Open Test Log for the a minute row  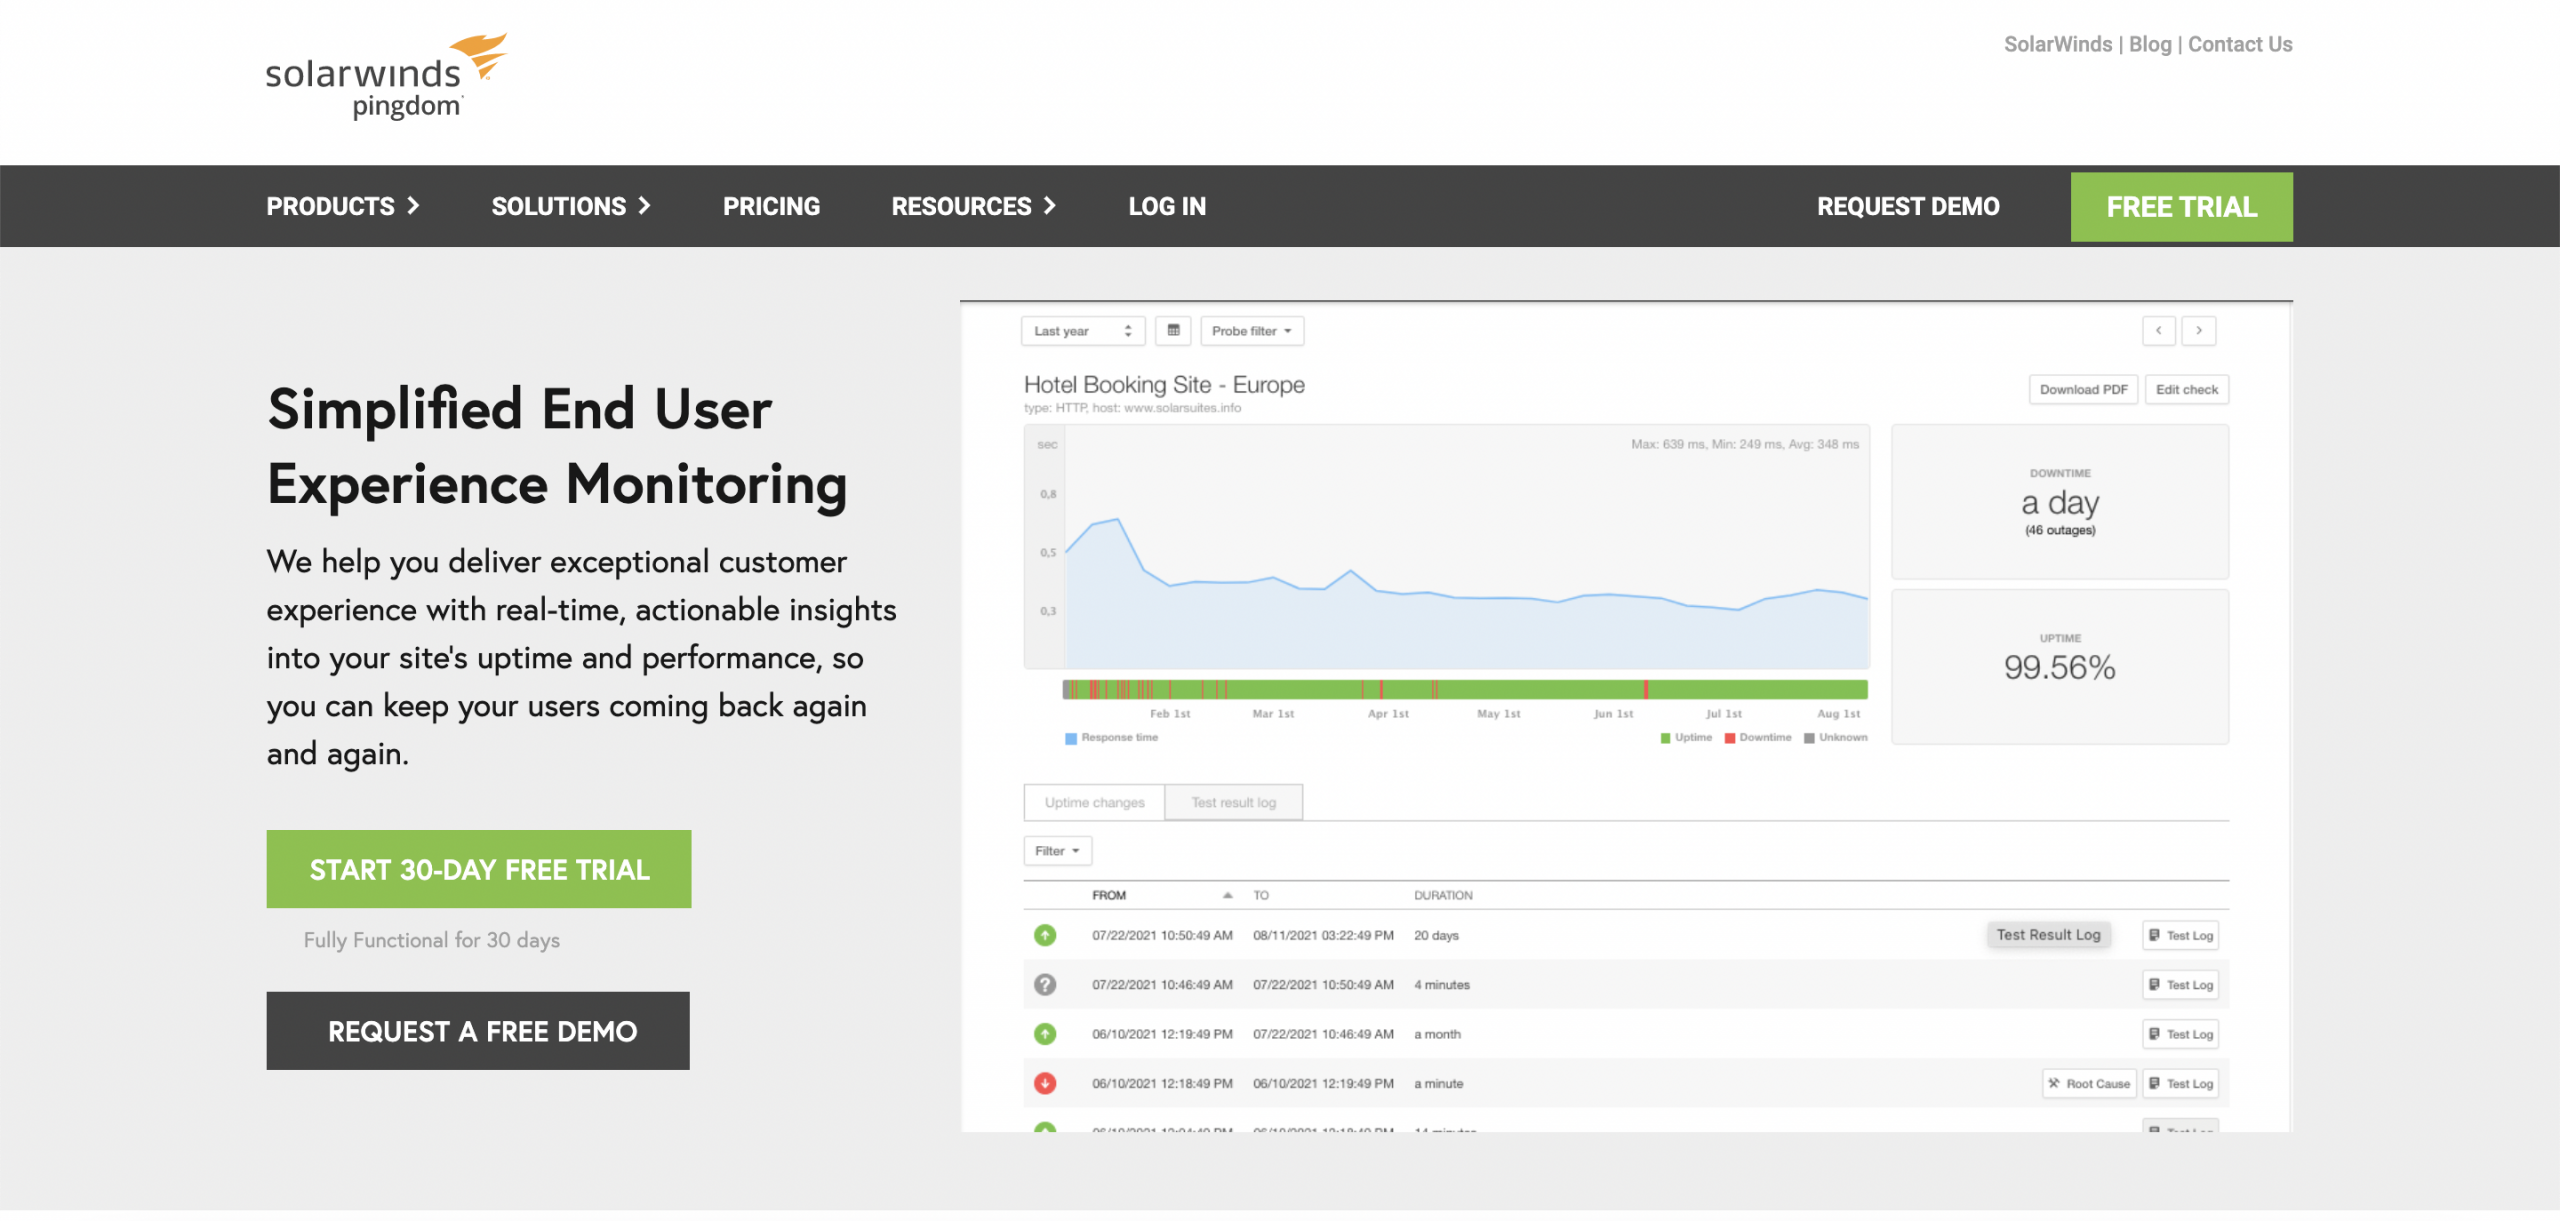point(2181,1084)
